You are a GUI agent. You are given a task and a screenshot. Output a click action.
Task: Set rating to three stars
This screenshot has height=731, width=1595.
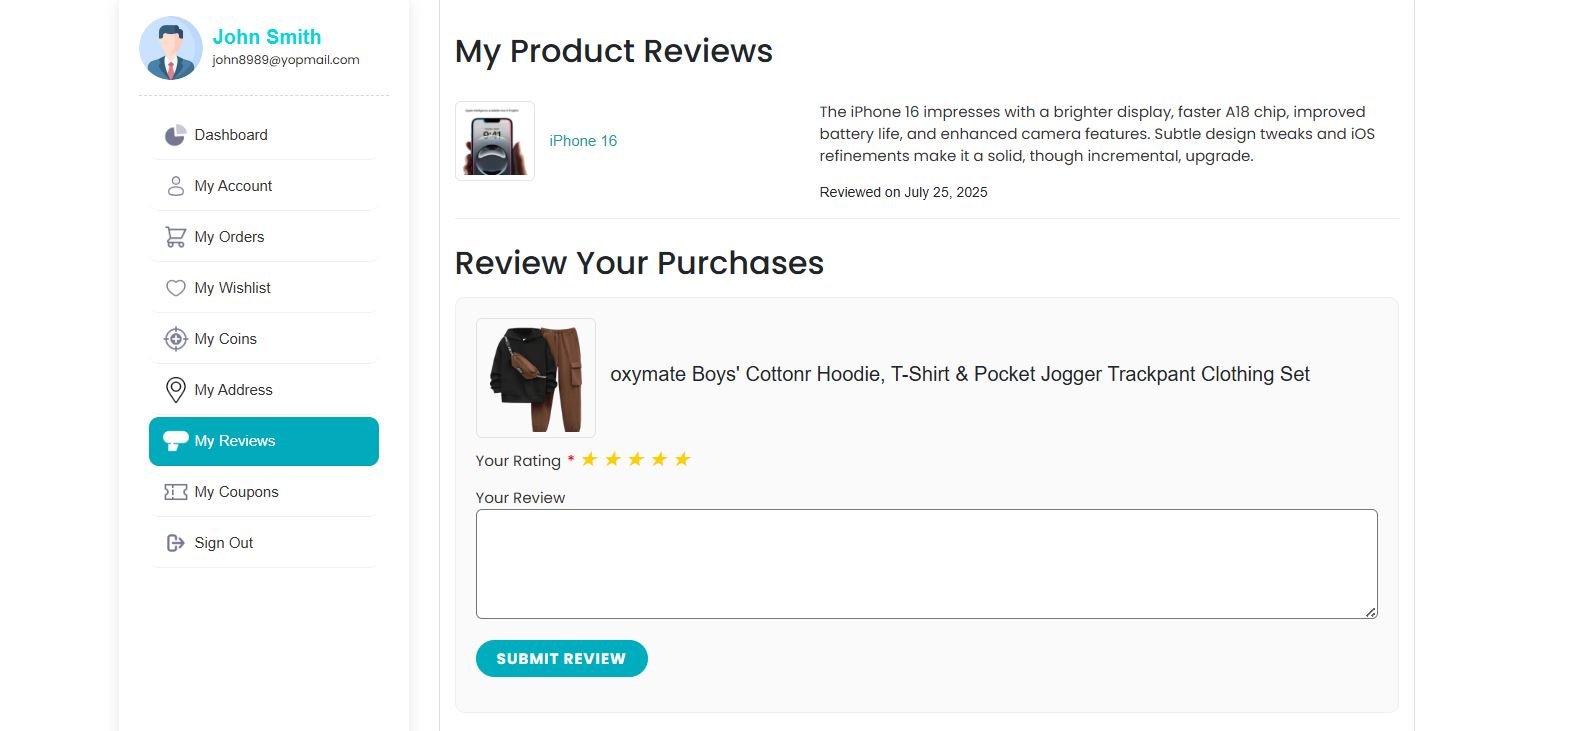click(636, 459)
